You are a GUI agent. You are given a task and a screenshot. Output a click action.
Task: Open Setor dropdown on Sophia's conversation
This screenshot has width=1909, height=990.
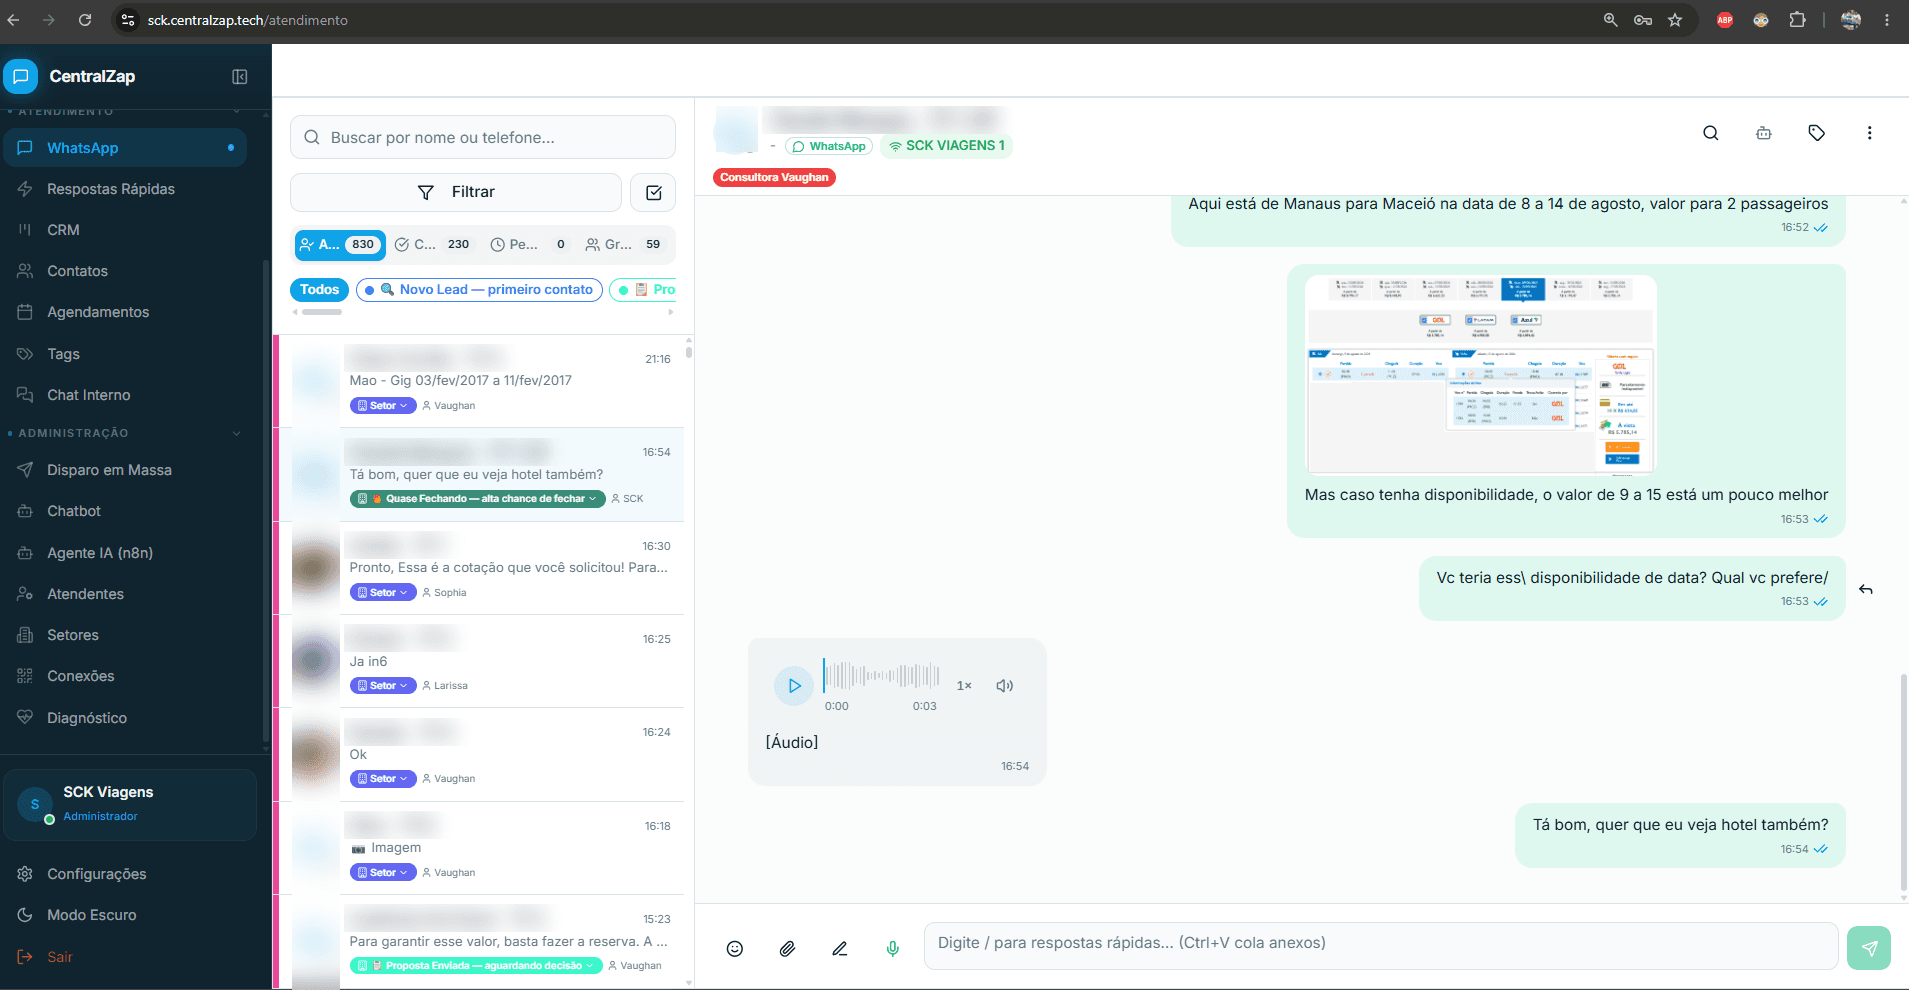[383, 593]
